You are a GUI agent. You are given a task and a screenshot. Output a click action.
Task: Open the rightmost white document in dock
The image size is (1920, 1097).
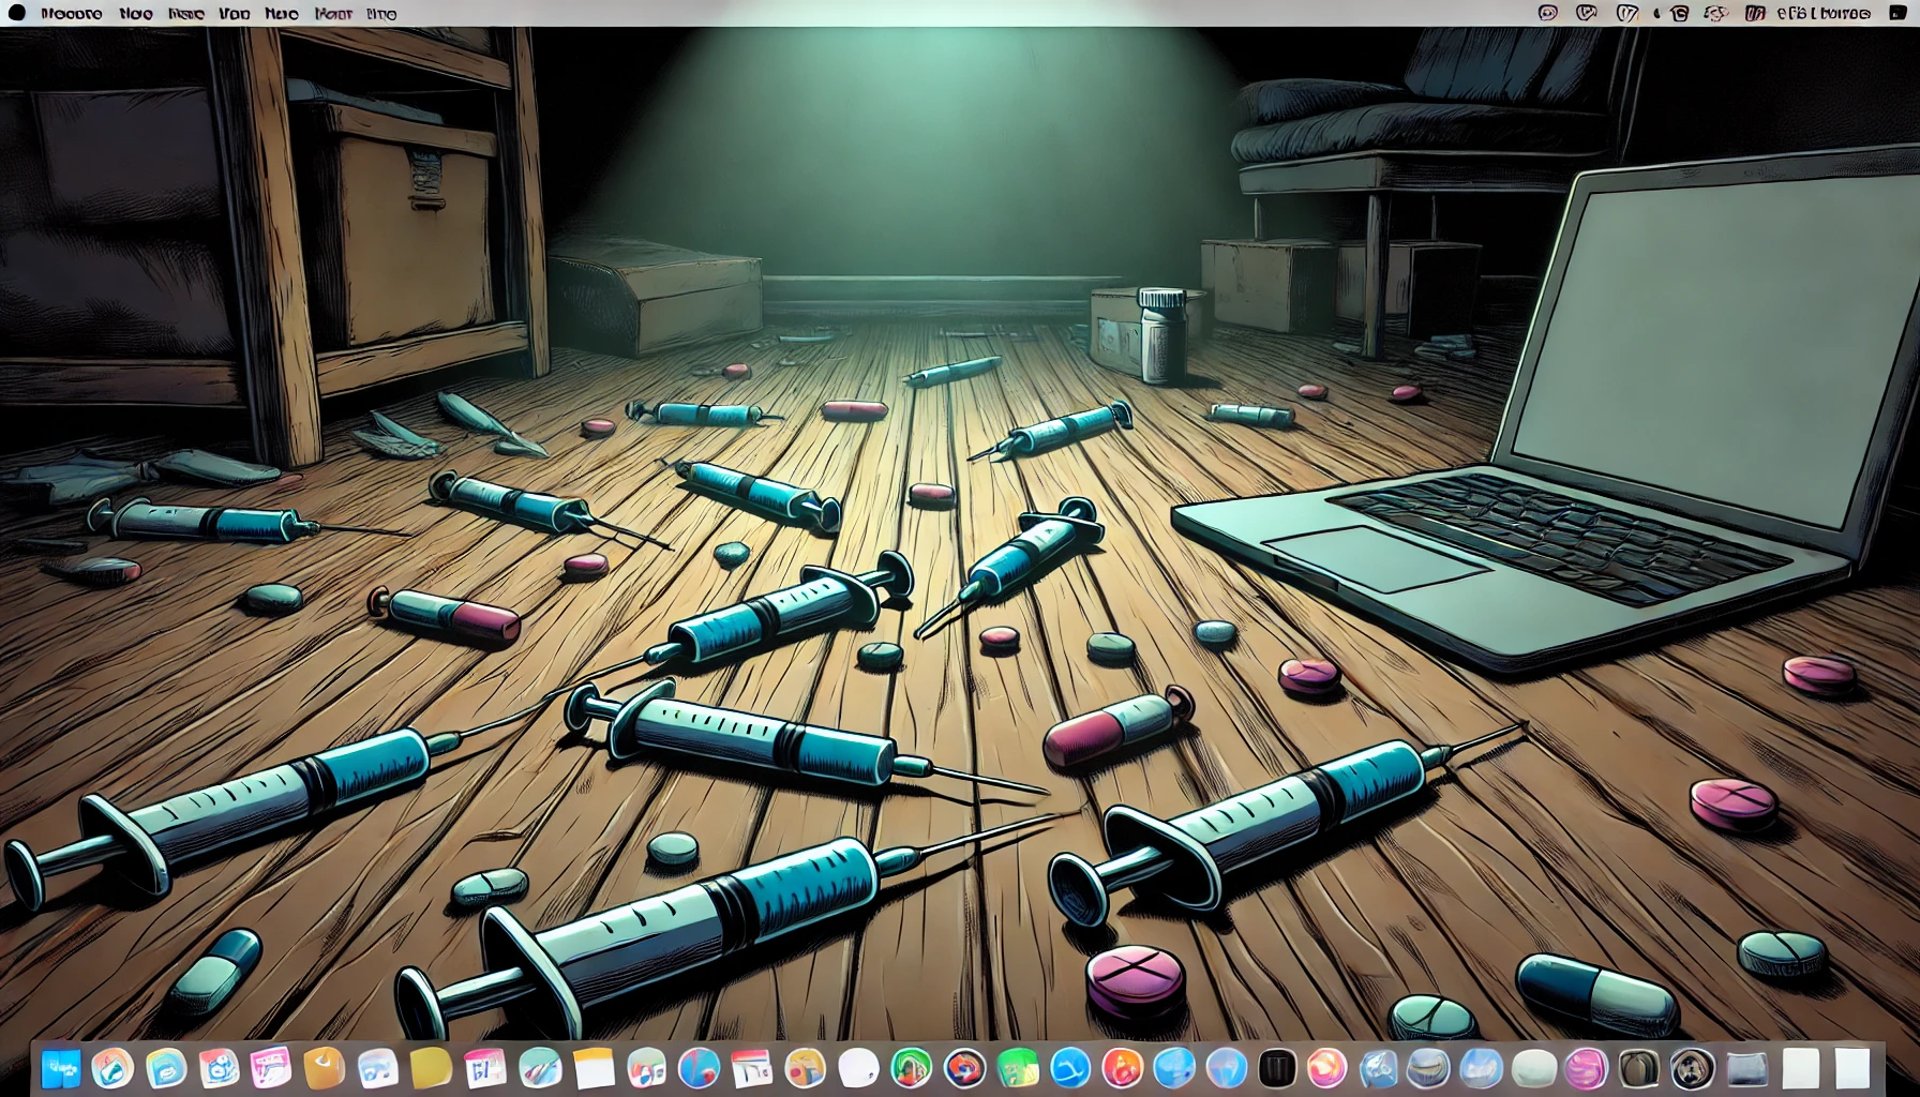pos(1852,1068)
